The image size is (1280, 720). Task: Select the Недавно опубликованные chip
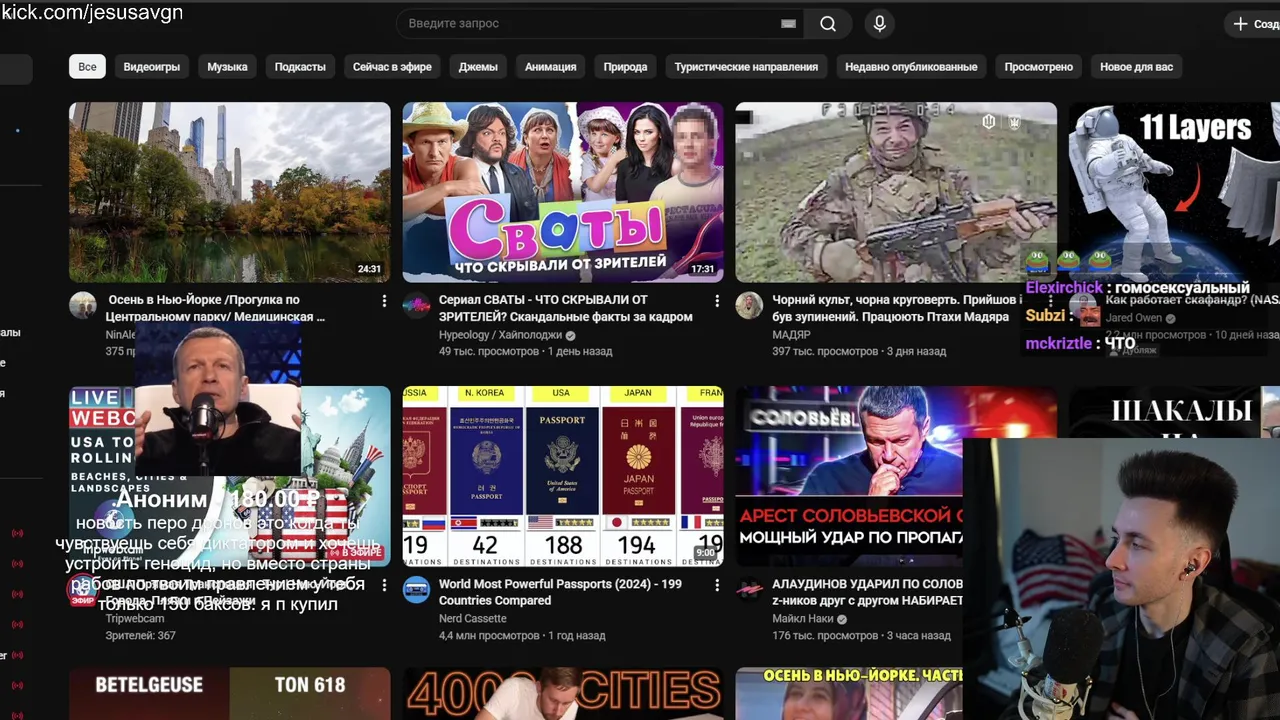point(911,67)
